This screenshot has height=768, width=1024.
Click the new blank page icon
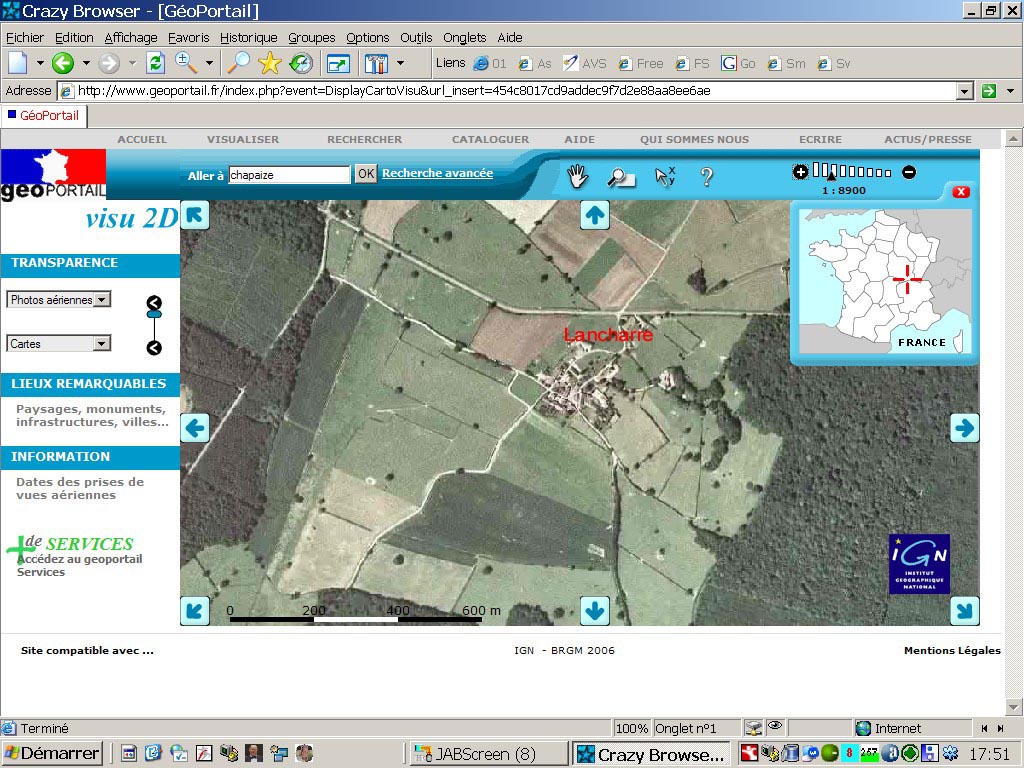[x=18, y=63]
